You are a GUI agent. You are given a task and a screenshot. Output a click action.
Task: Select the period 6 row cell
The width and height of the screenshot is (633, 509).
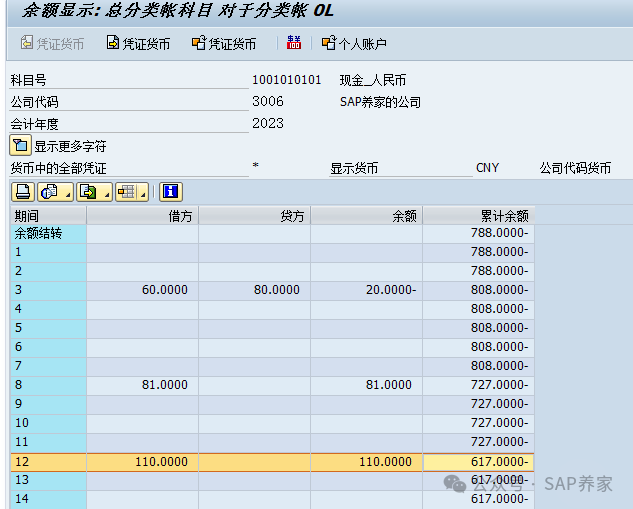(48, 347)
